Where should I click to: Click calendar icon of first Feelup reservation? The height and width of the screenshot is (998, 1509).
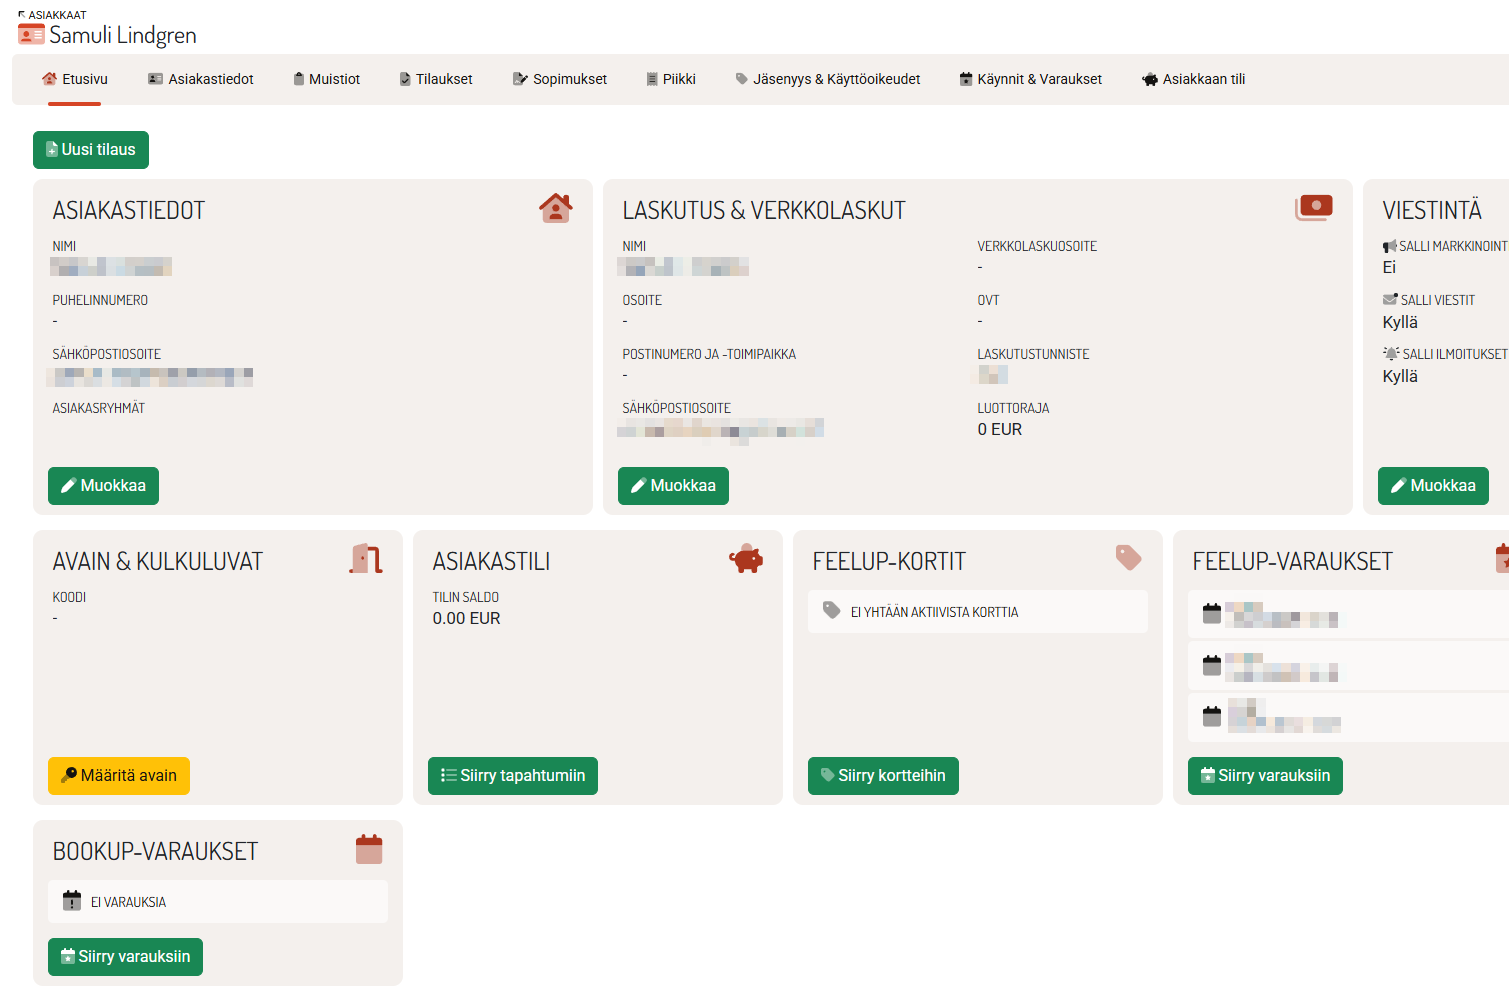(x=1212, y=614)
